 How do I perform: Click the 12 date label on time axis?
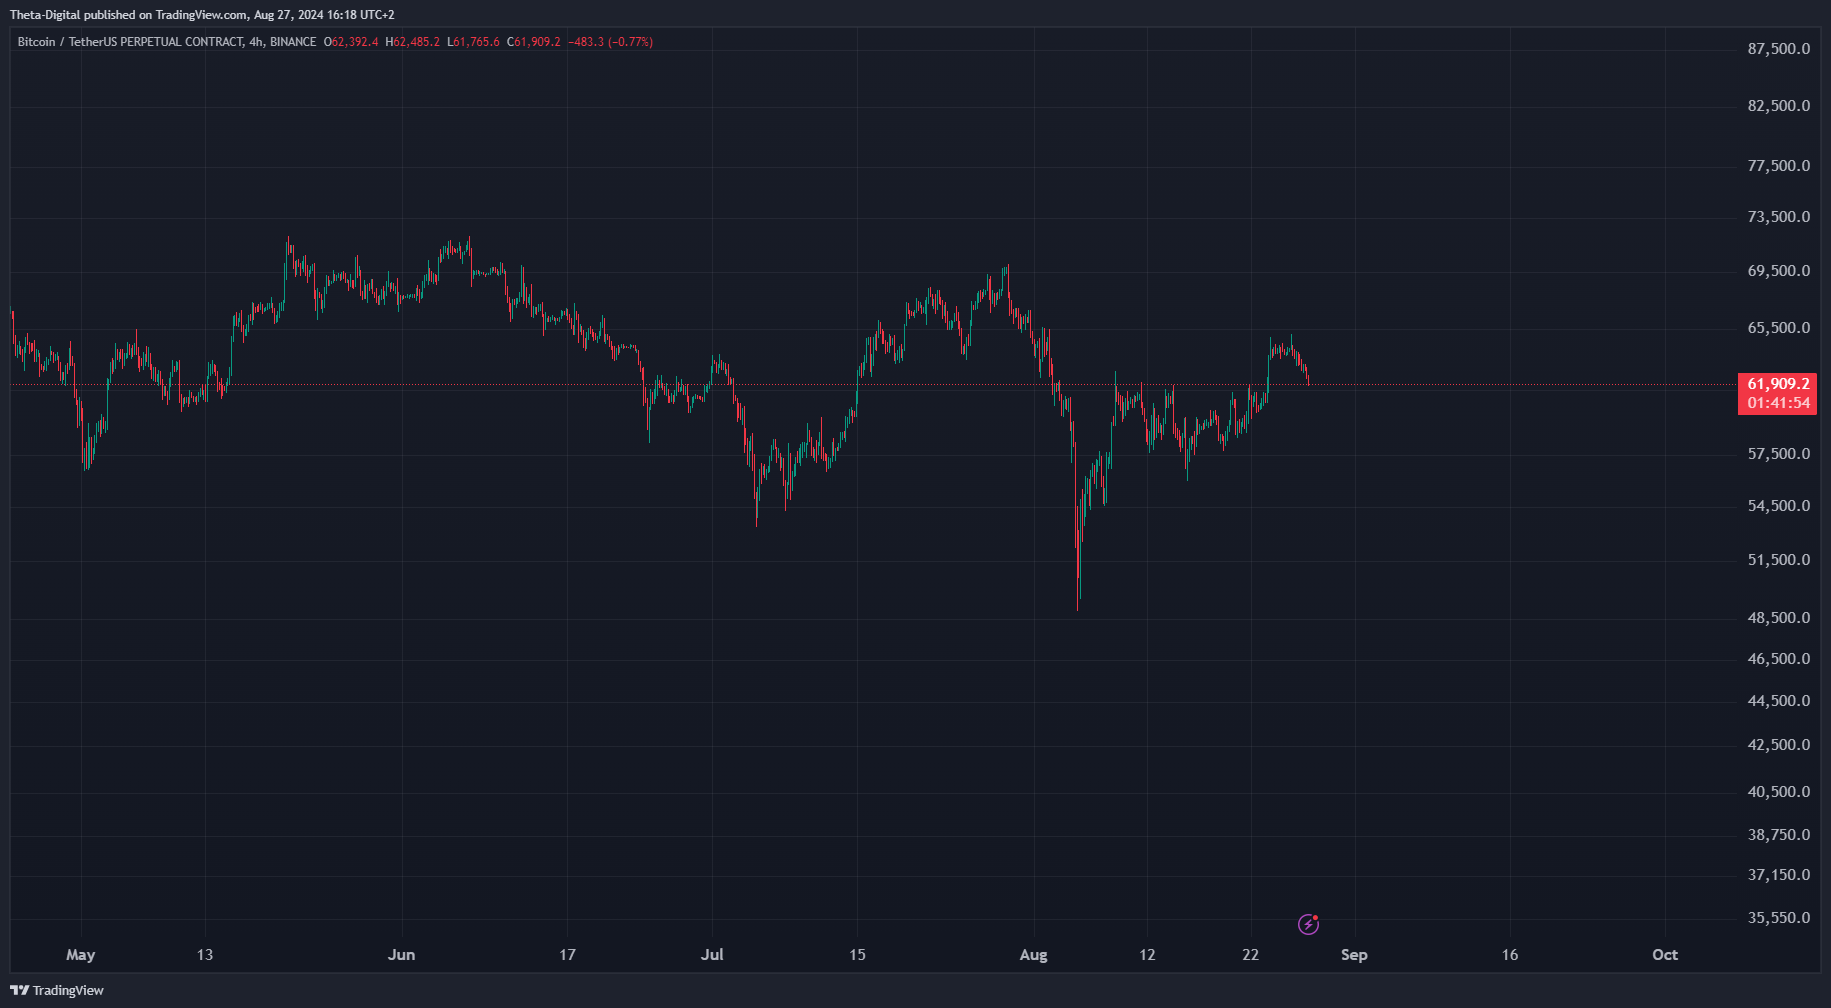pos(1147,955)
